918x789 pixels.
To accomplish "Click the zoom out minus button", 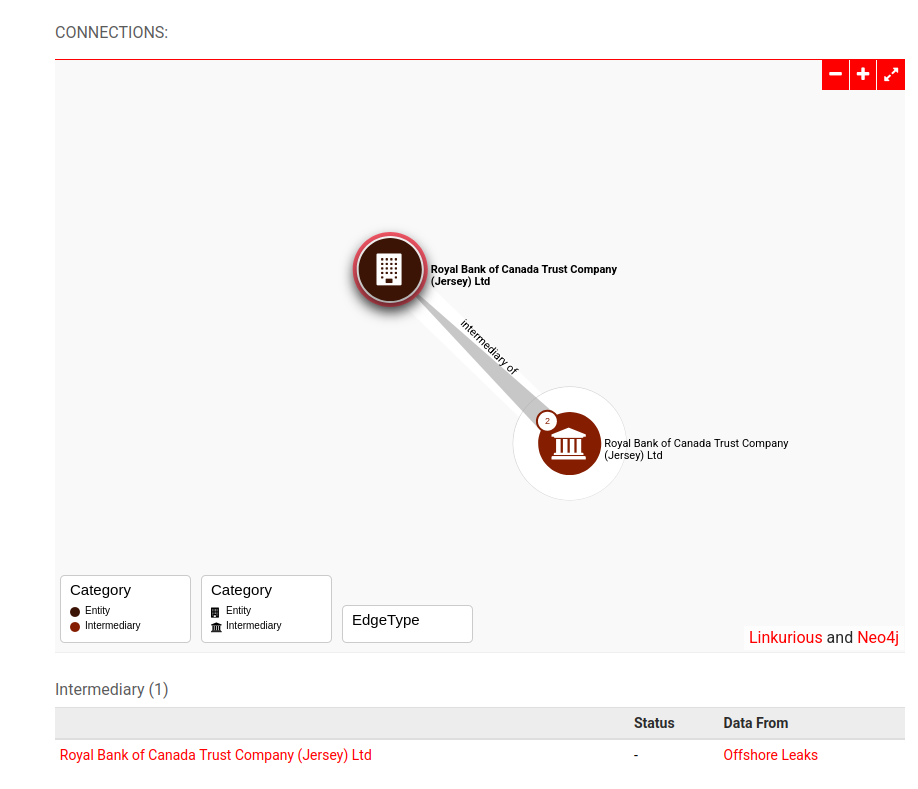I will (x=835, y=75).
